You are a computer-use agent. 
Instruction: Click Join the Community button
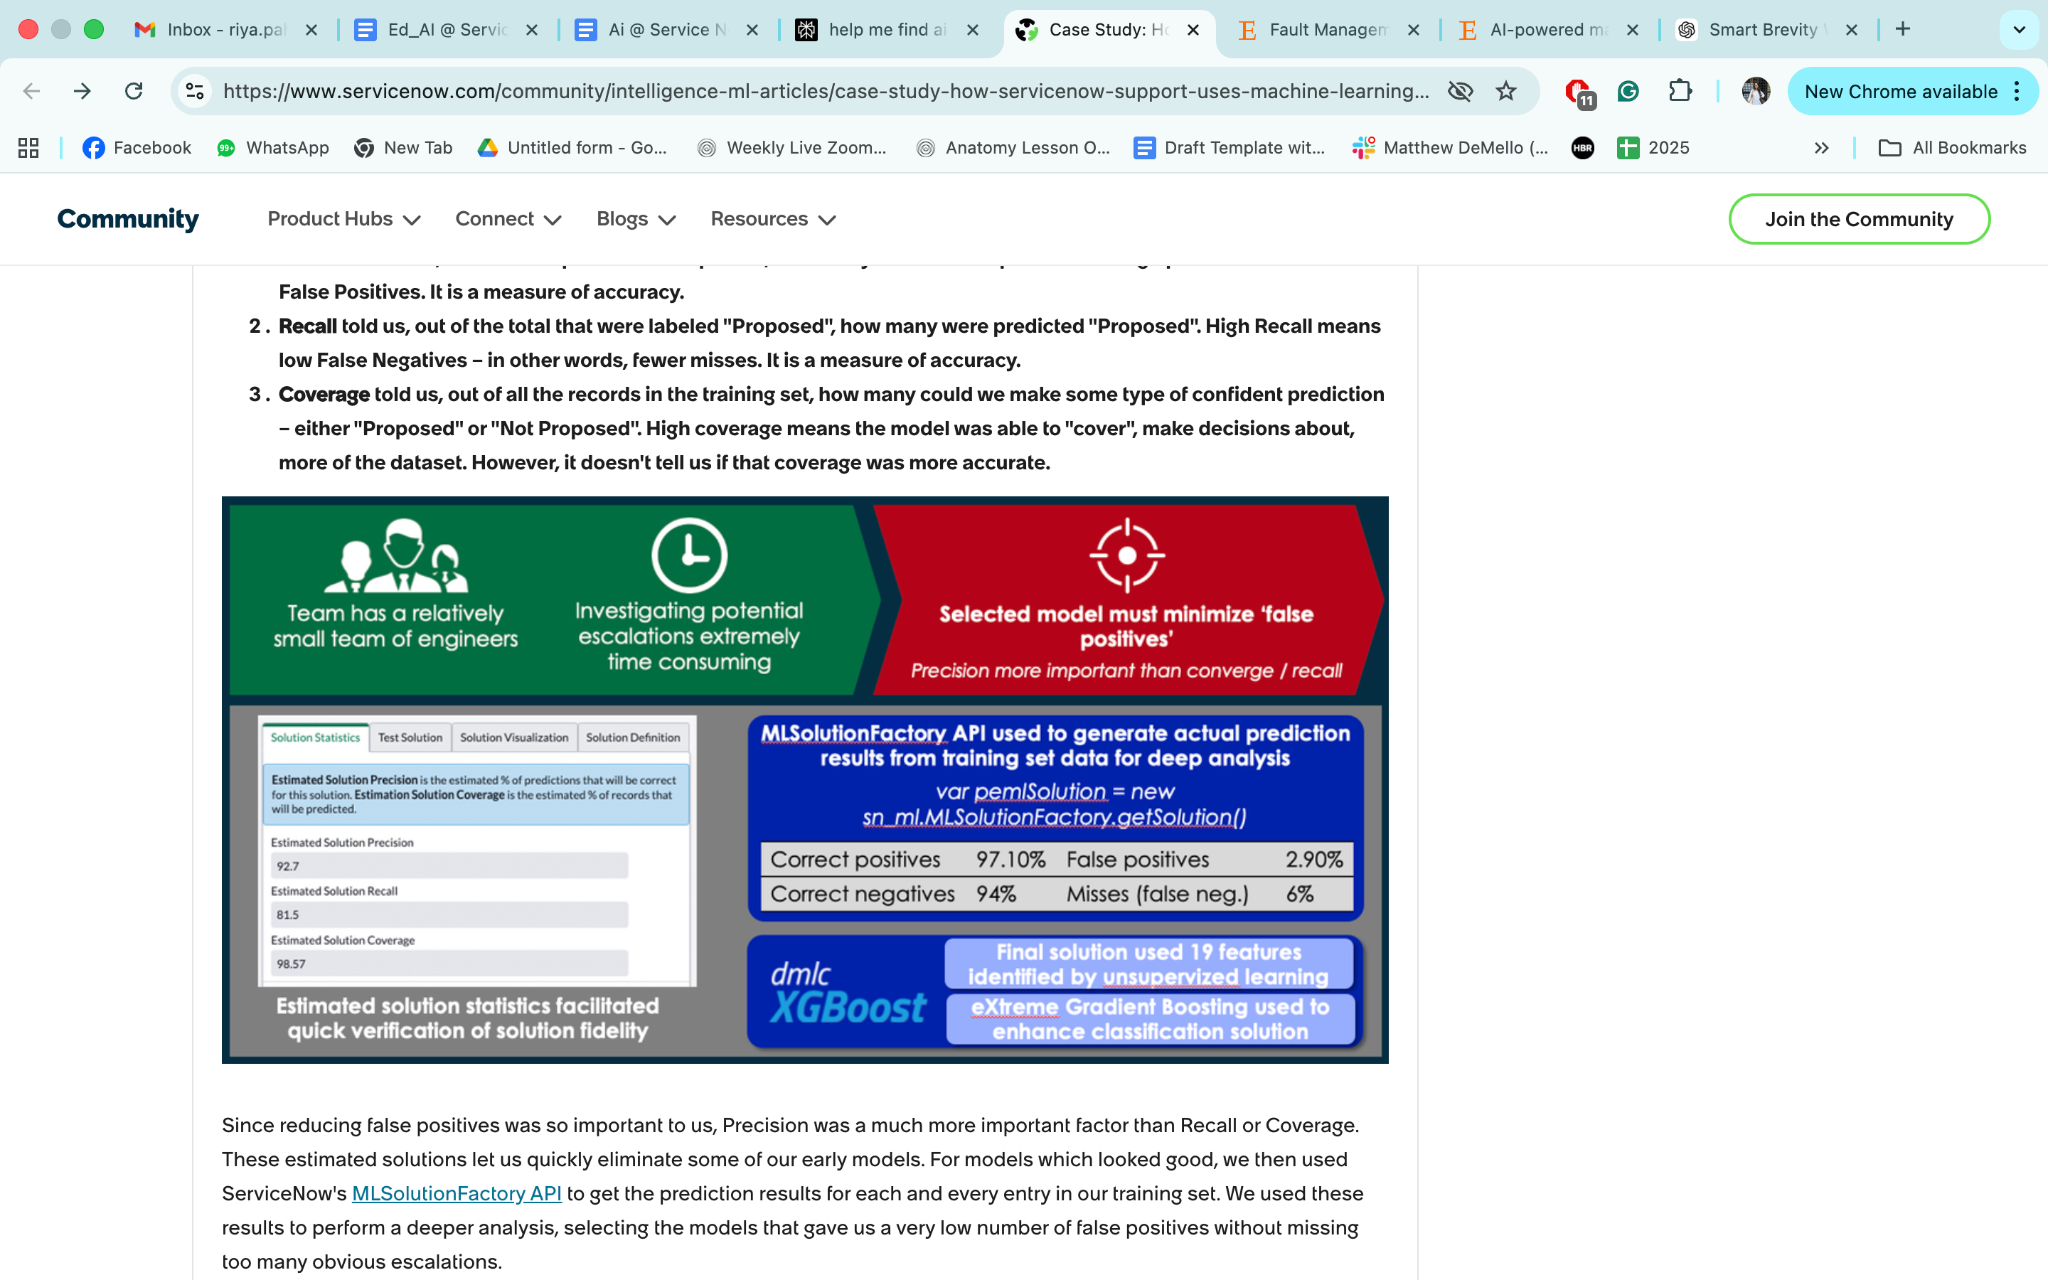click(x=1859, y=219)
